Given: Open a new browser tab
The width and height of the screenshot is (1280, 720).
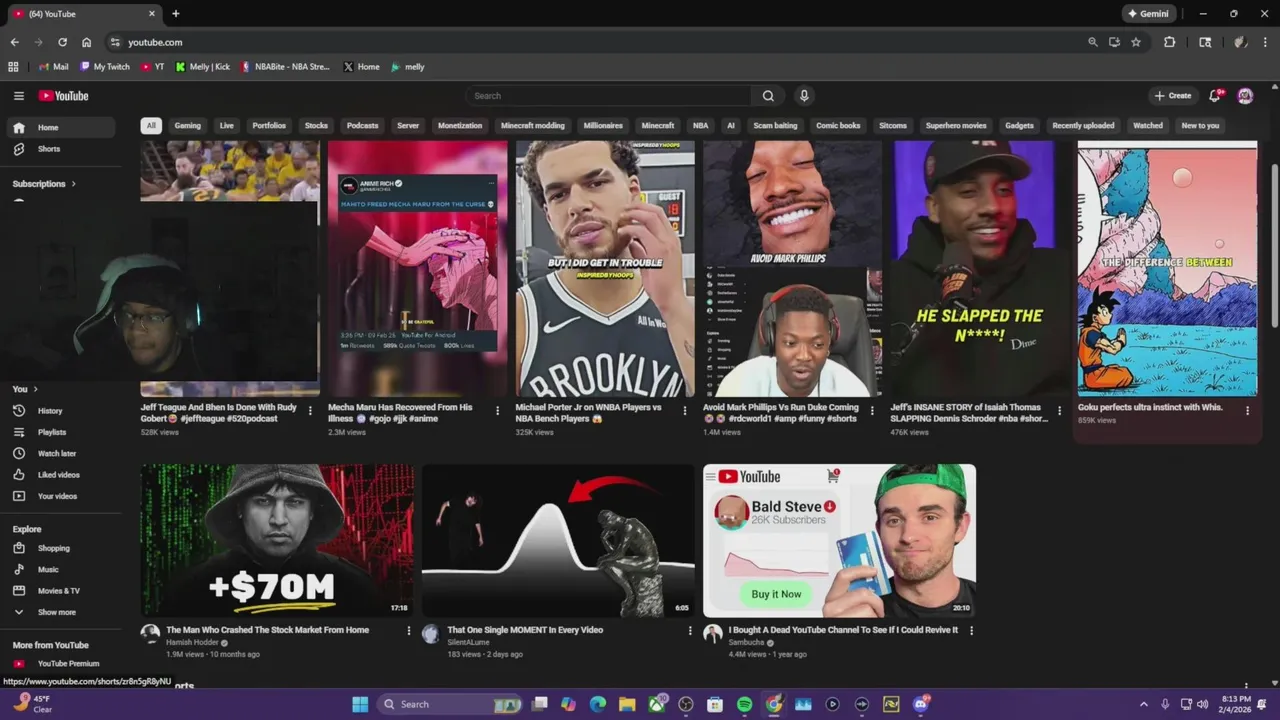Looking at the screenshot, I should [x=176, y=14].
